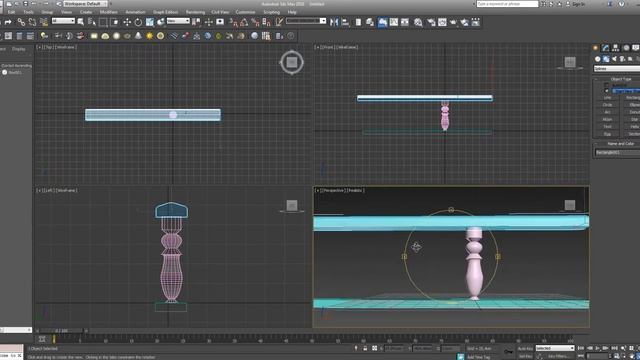
Task: Toggle Window/Crossing selection mode
Action: 115,22
